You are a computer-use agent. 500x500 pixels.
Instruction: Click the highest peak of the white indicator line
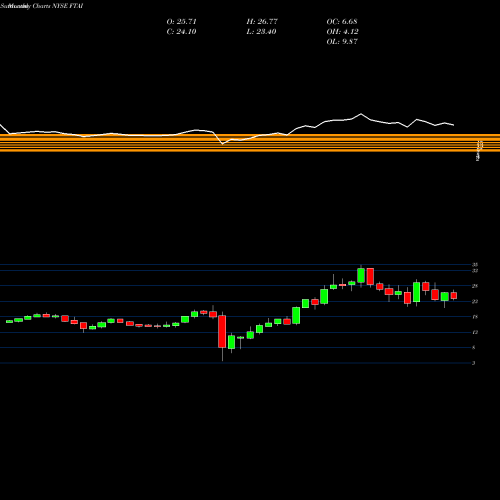(x=361, y=114)
